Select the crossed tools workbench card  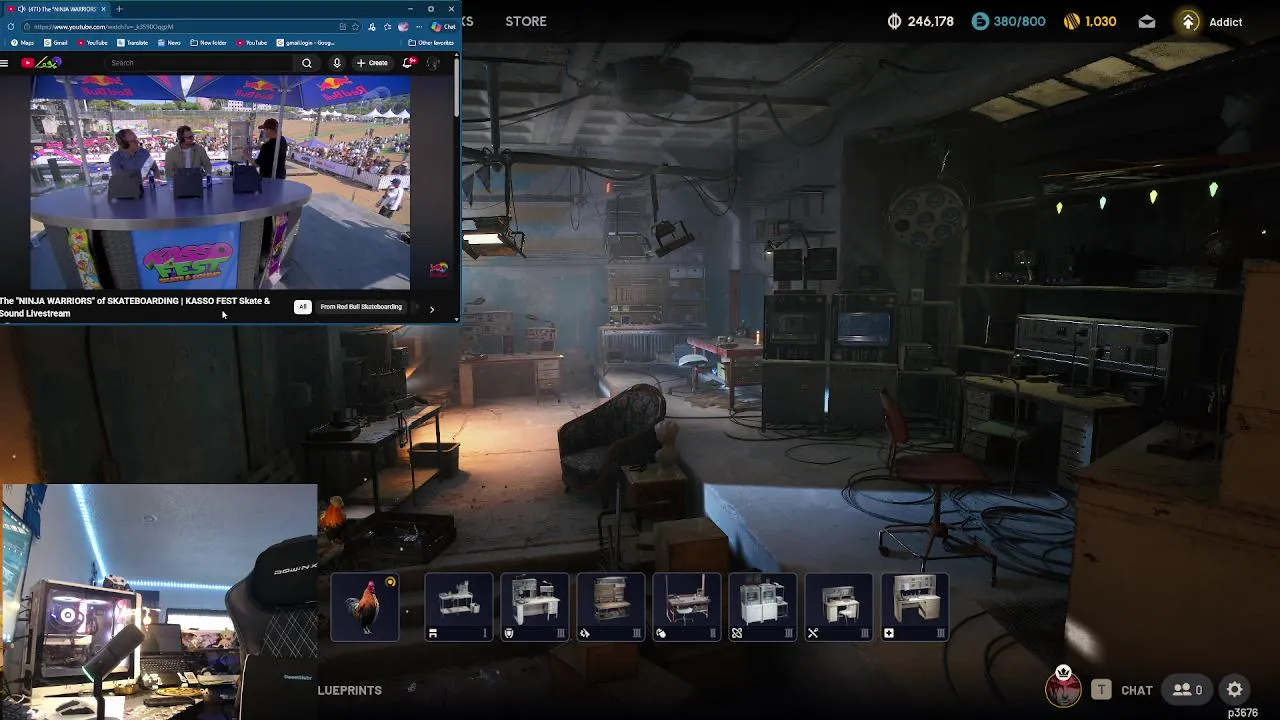pos(839,607)
